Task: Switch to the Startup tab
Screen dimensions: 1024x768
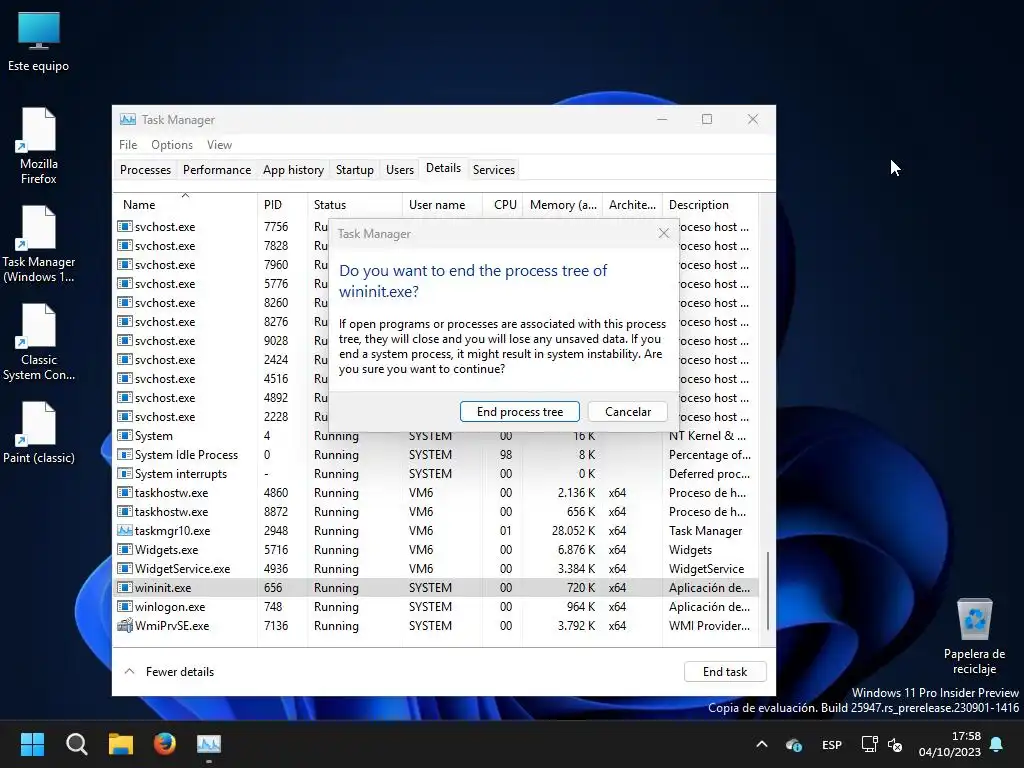Action: coord(355,169)
